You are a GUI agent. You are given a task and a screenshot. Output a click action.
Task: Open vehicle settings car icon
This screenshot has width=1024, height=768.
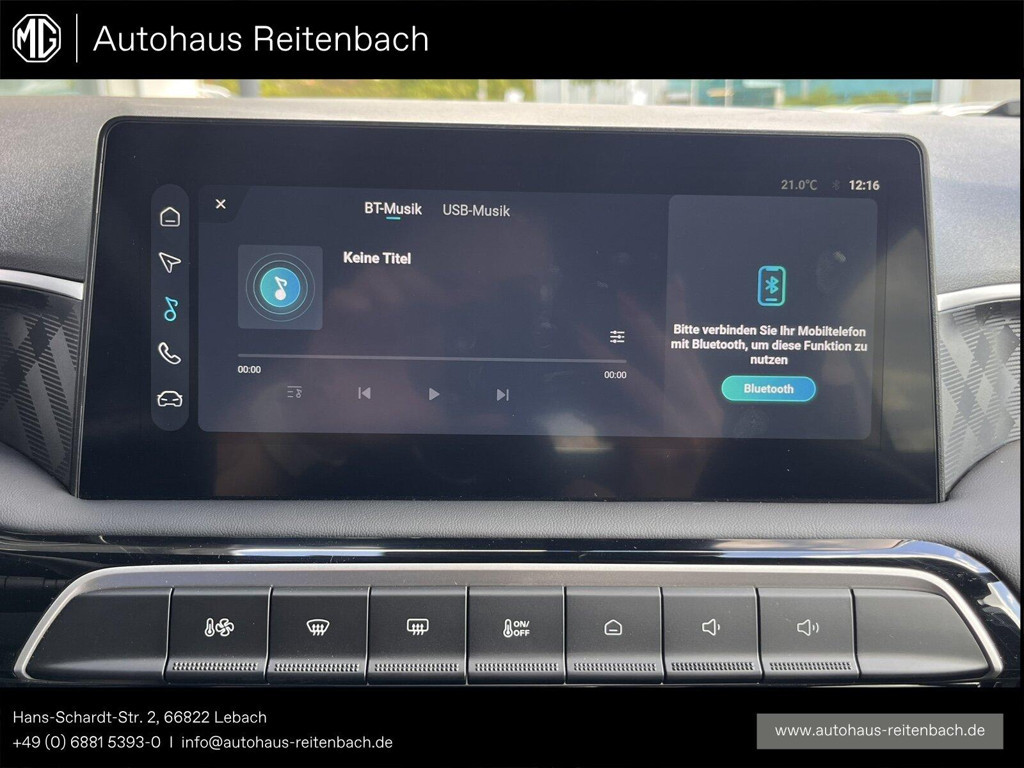[170, 398]
